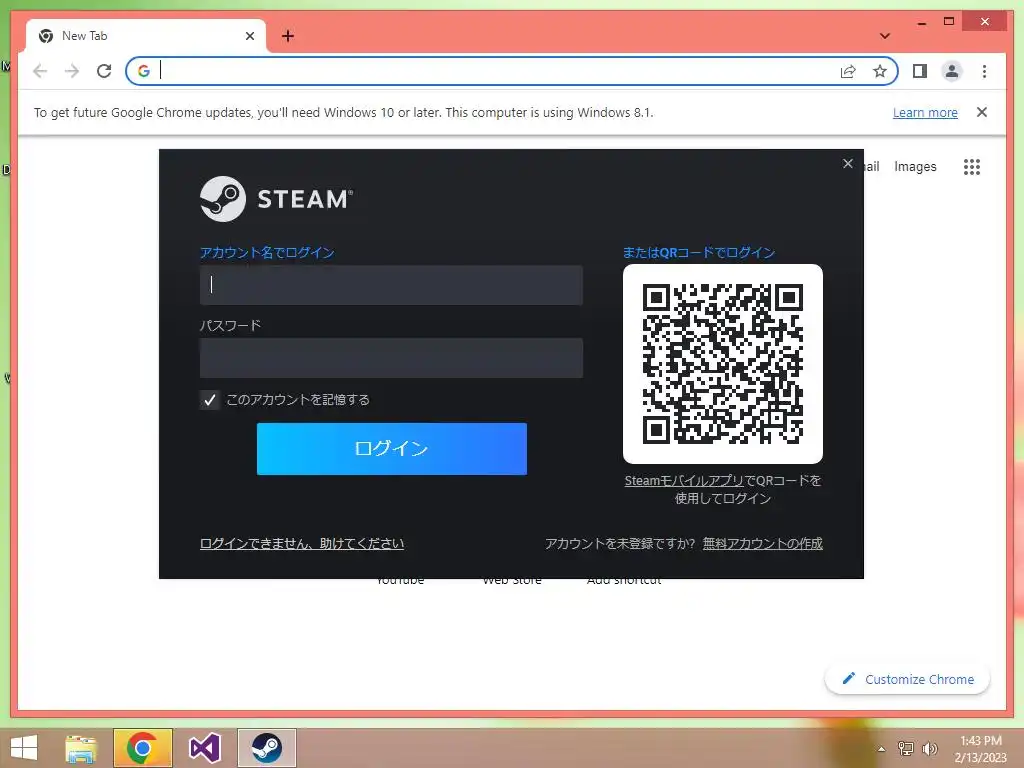
Task: Open the Chrome three-dot menu
Action: click(984, 71)
